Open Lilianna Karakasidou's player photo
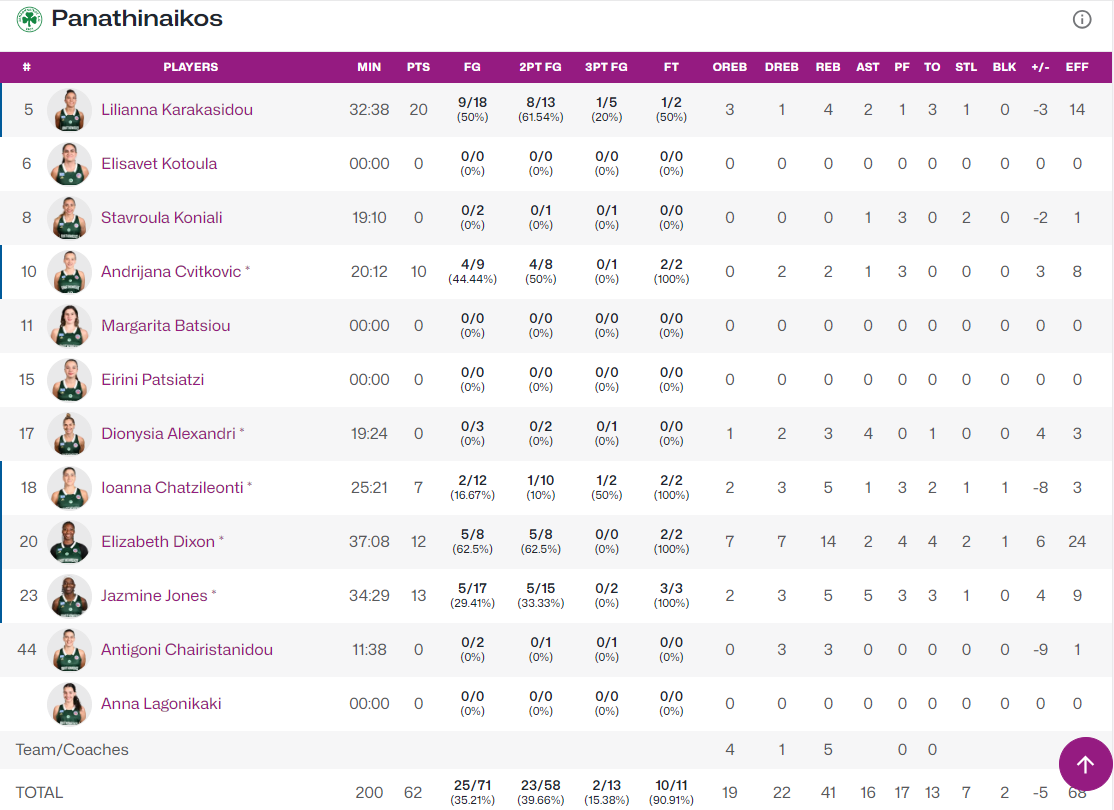The width and height of the screenshot is (1114, 810). 69,109
